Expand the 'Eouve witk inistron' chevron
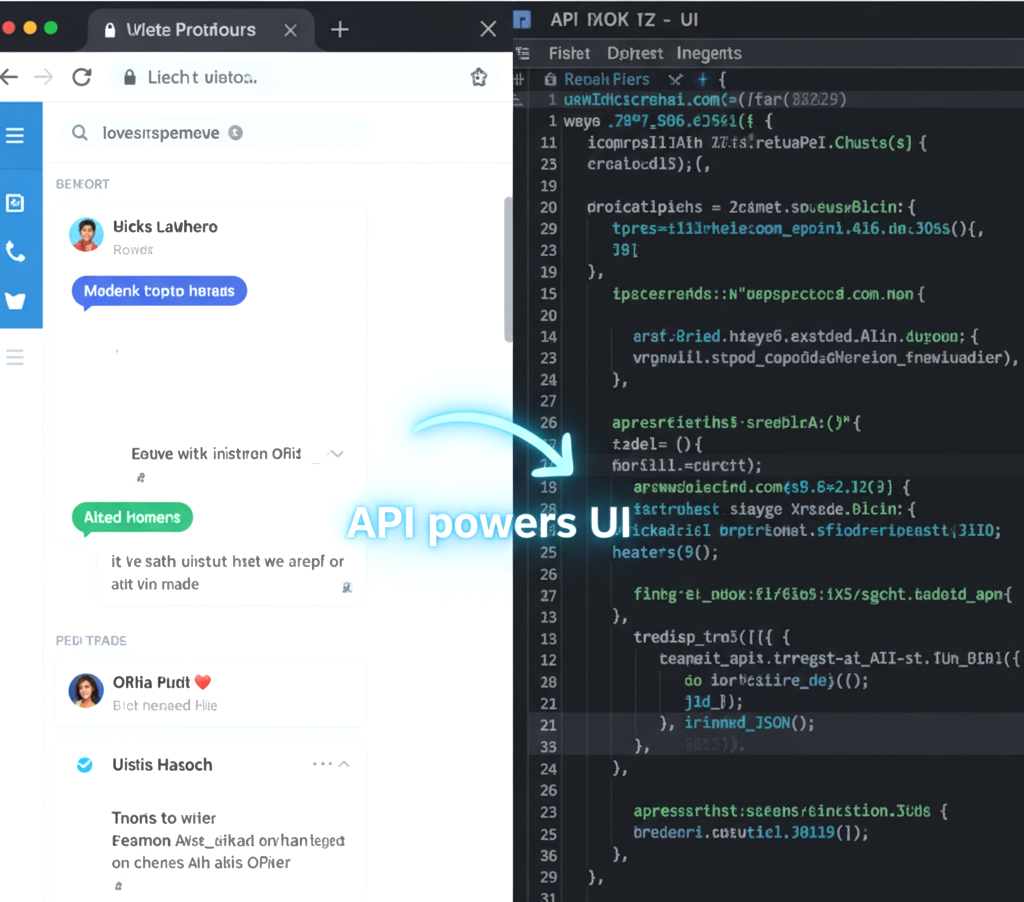 (337, 454)
